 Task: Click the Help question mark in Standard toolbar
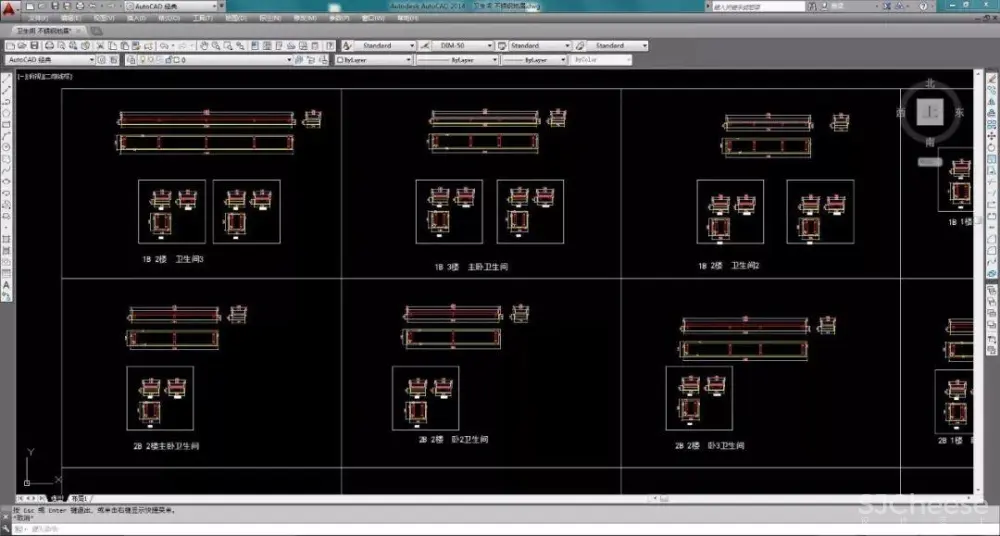(330, 46)
